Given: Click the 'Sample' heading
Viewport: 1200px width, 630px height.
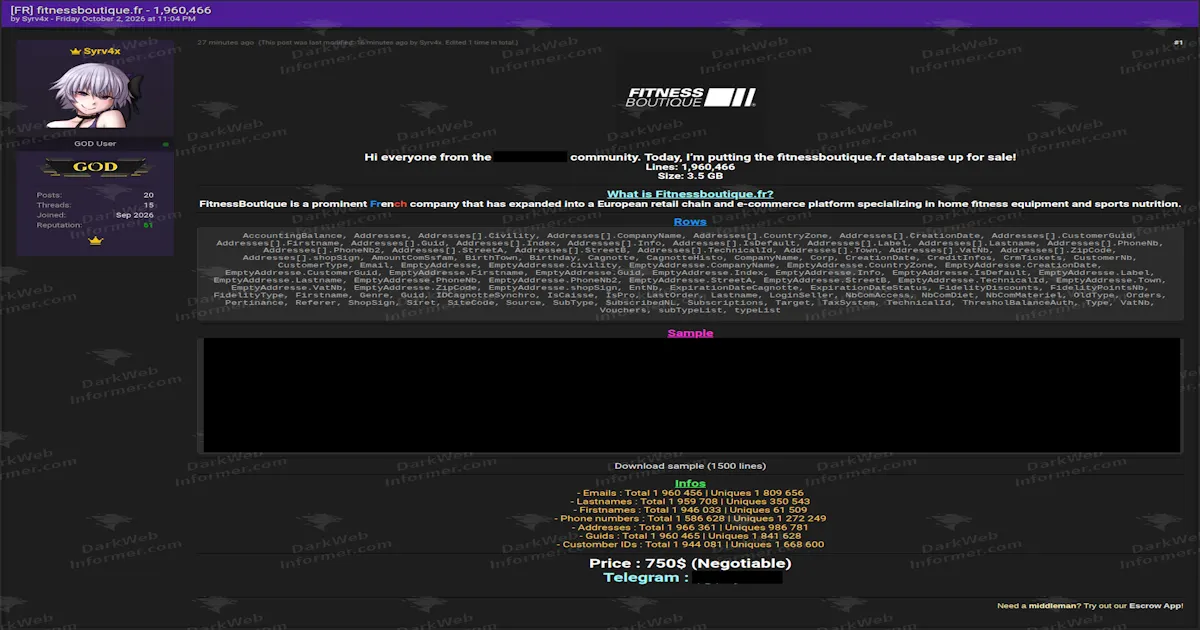Looking at the screenshot, I should (690, 333).
